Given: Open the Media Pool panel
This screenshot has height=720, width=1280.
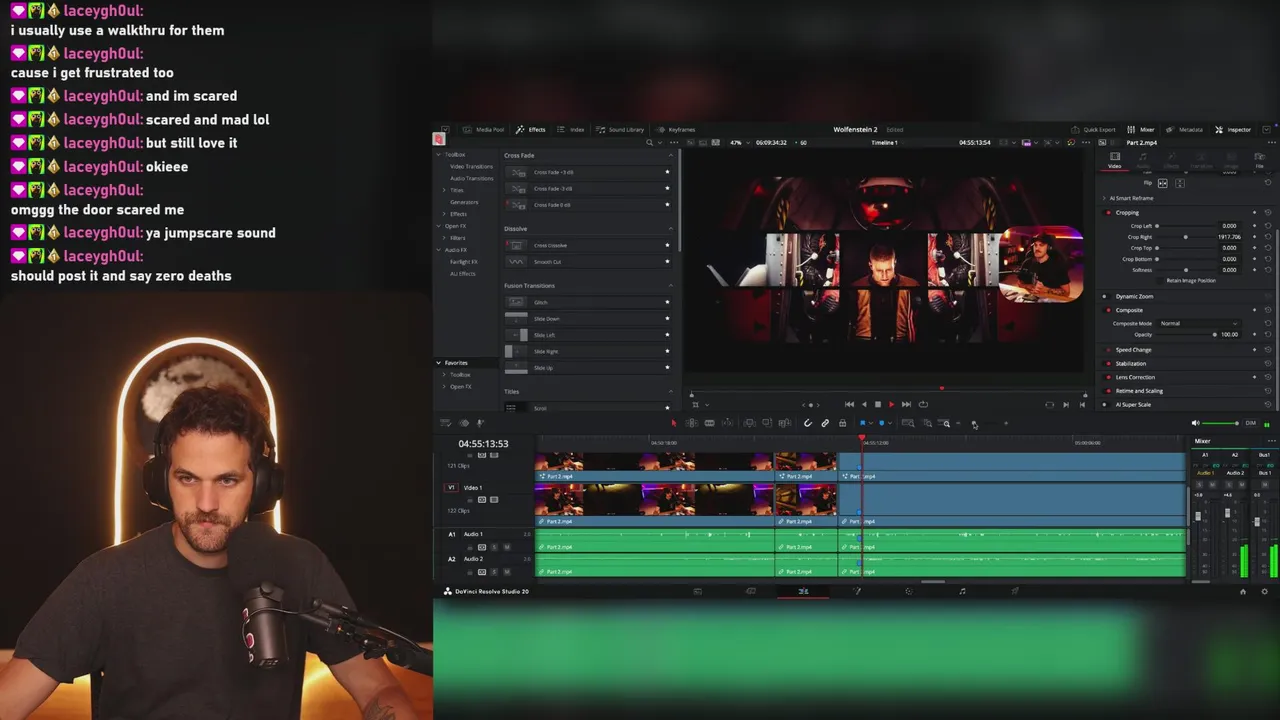Looking at the screenshot, I should coord(484,129).
